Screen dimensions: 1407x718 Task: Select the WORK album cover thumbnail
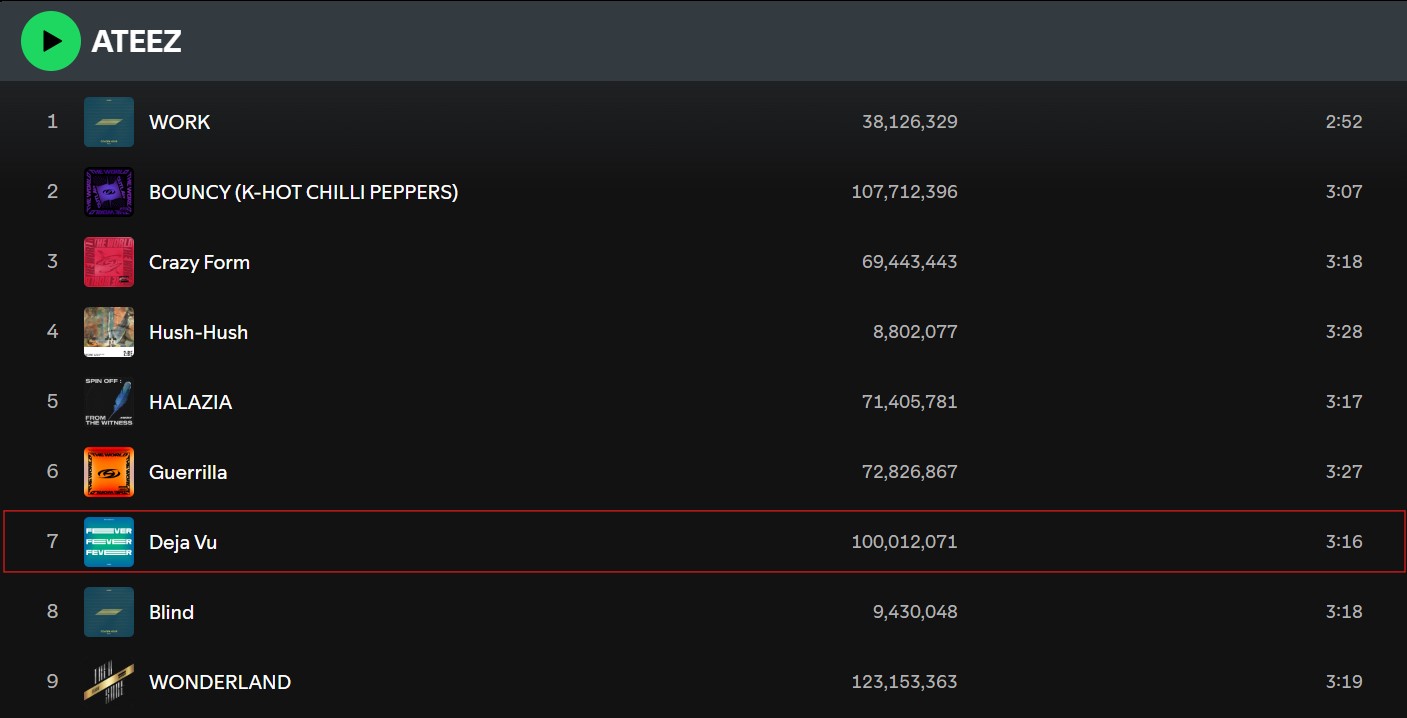click(x=109, y=122)
